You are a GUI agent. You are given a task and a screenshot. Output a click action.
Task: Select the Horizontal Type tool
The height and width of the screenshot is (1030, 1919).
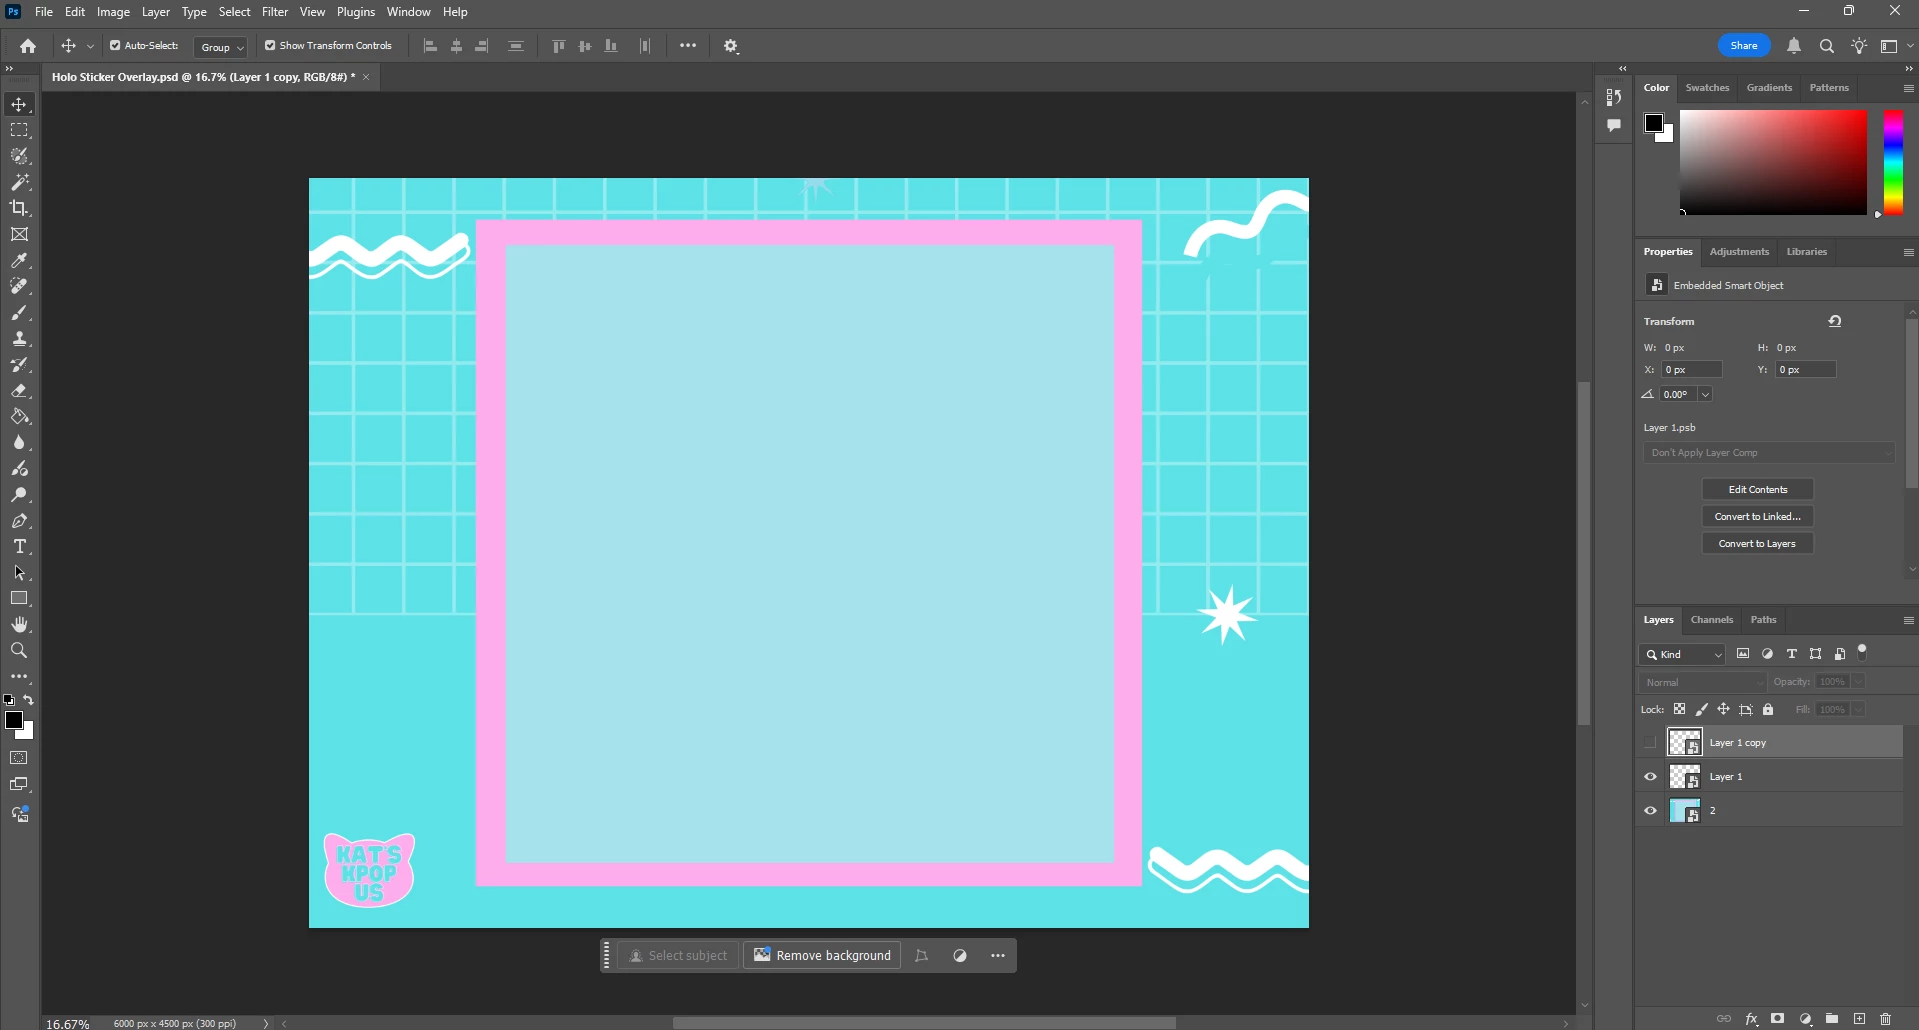tap(19, 547)
